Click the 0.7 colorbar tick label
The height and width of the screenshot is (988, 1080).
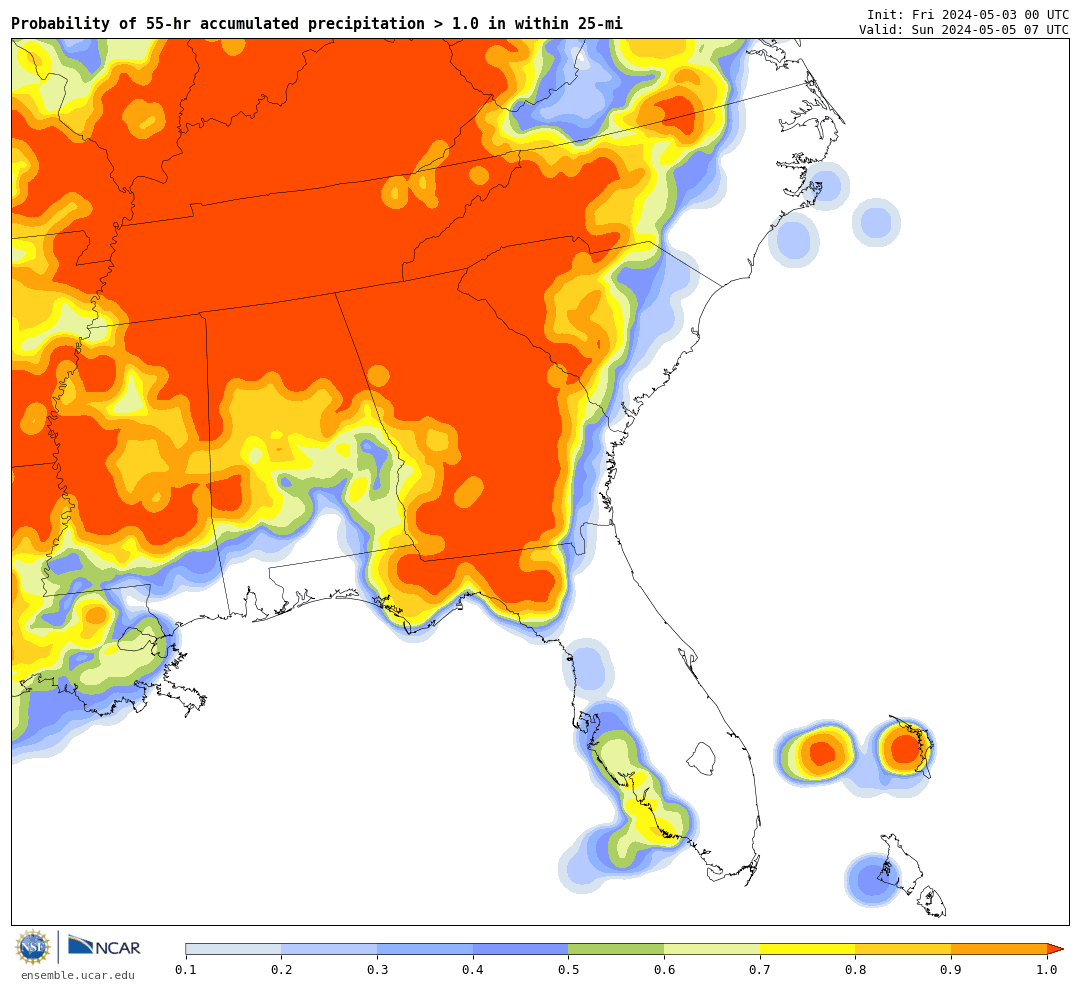pyautogui.click(x=760, y=970)
